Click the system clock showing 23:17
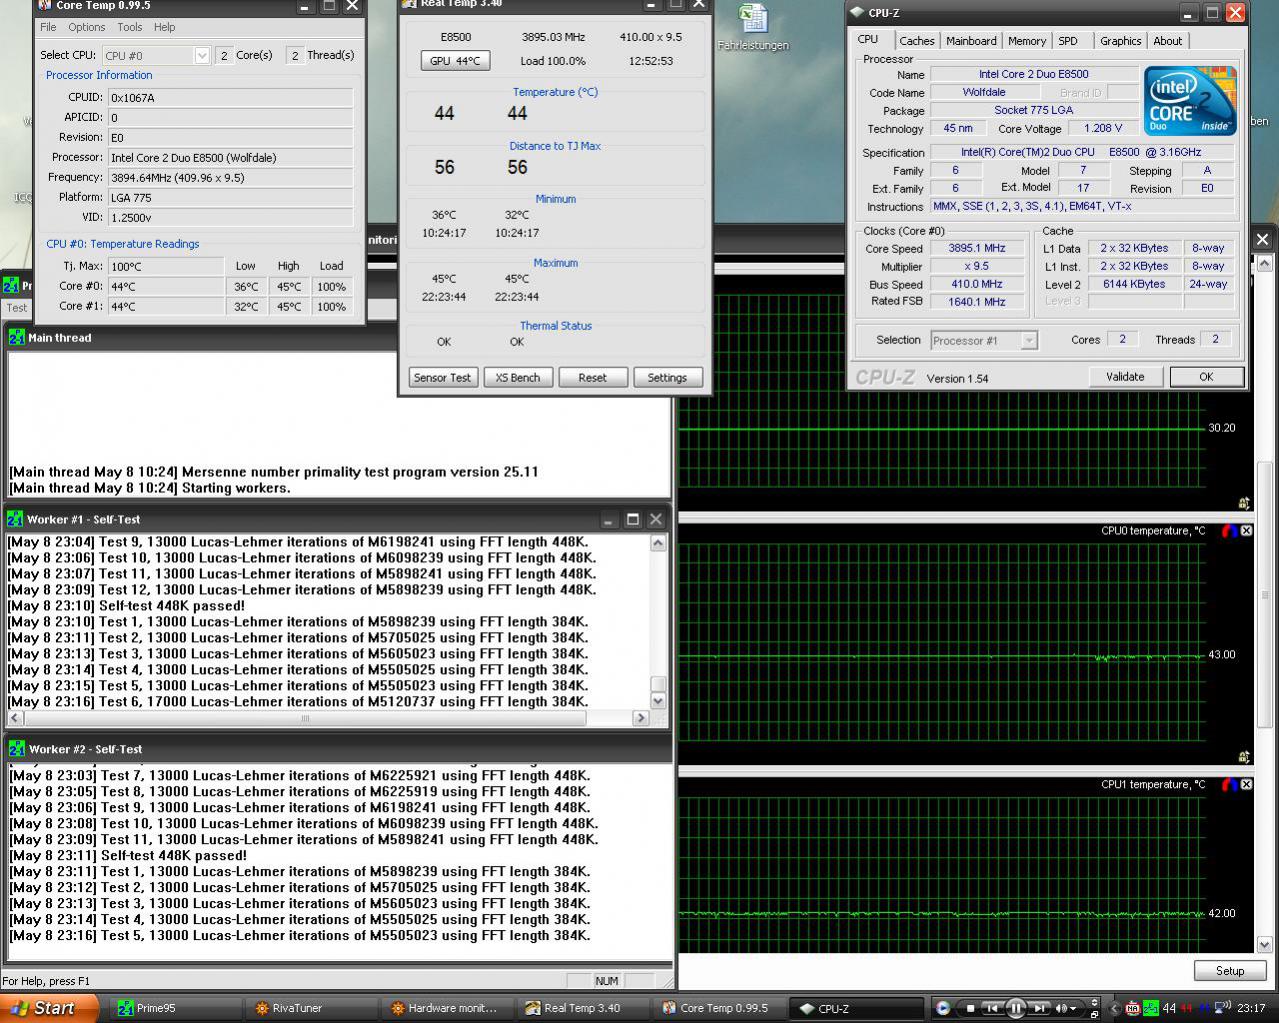This screenshot has height=1023, width=1279. pos(1251,1008)
